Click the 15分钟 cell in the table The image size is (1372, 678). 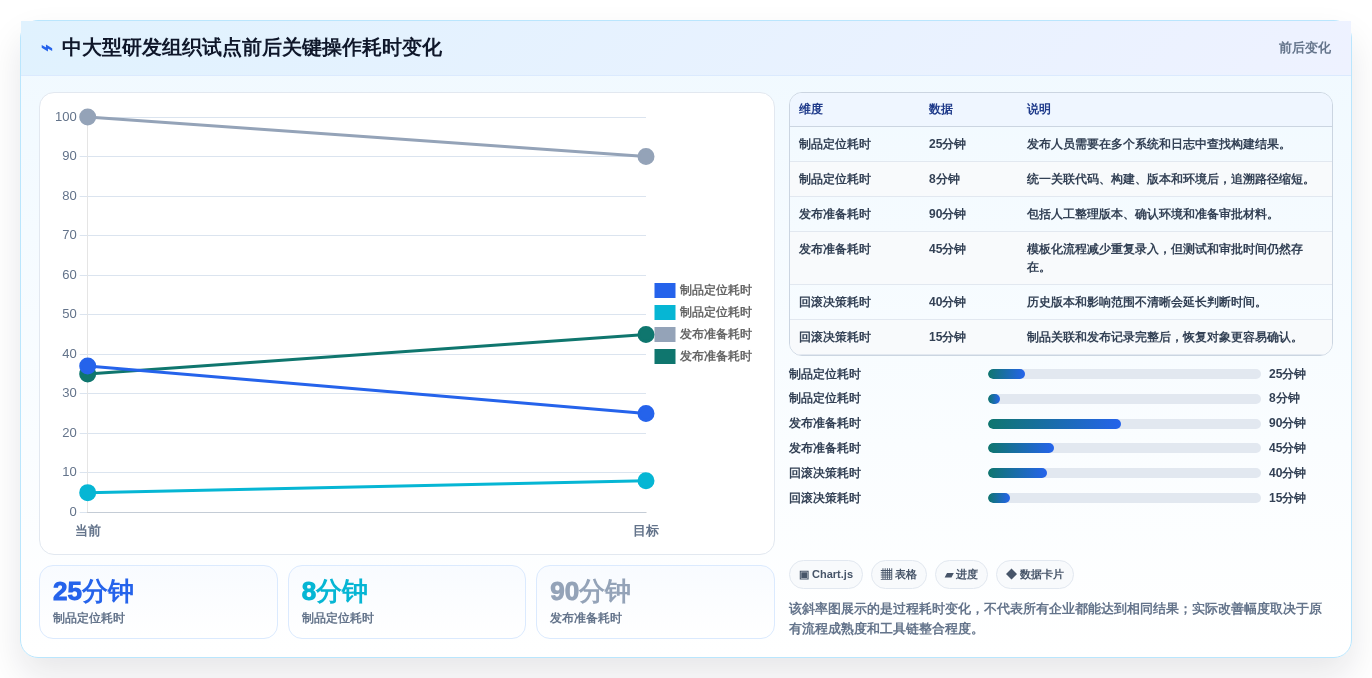pyautogui.click(x=947, y=337)
